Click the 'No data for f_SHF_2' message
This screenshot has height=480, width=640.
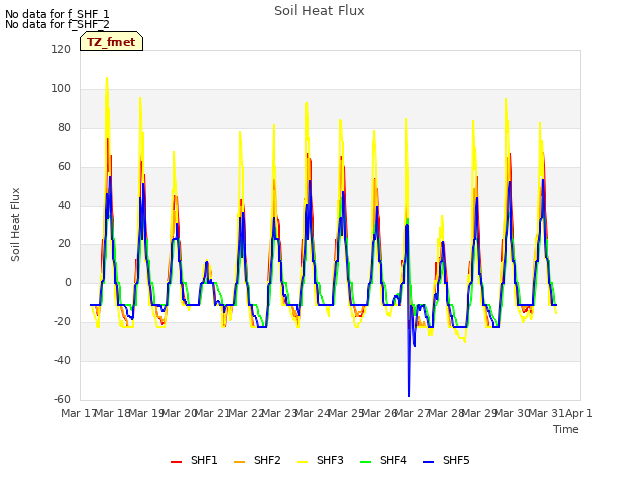pos(57,24)
